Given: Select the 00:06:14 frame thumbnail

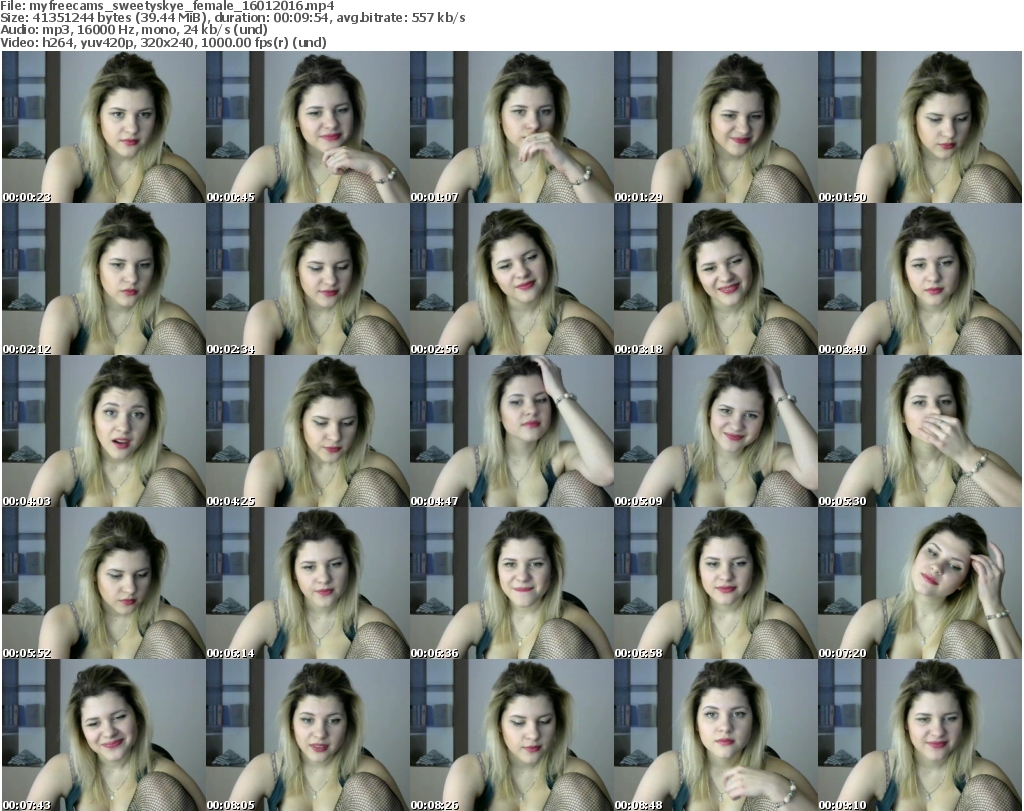Looking at the screenshot, I should click(x=308, y=583).
